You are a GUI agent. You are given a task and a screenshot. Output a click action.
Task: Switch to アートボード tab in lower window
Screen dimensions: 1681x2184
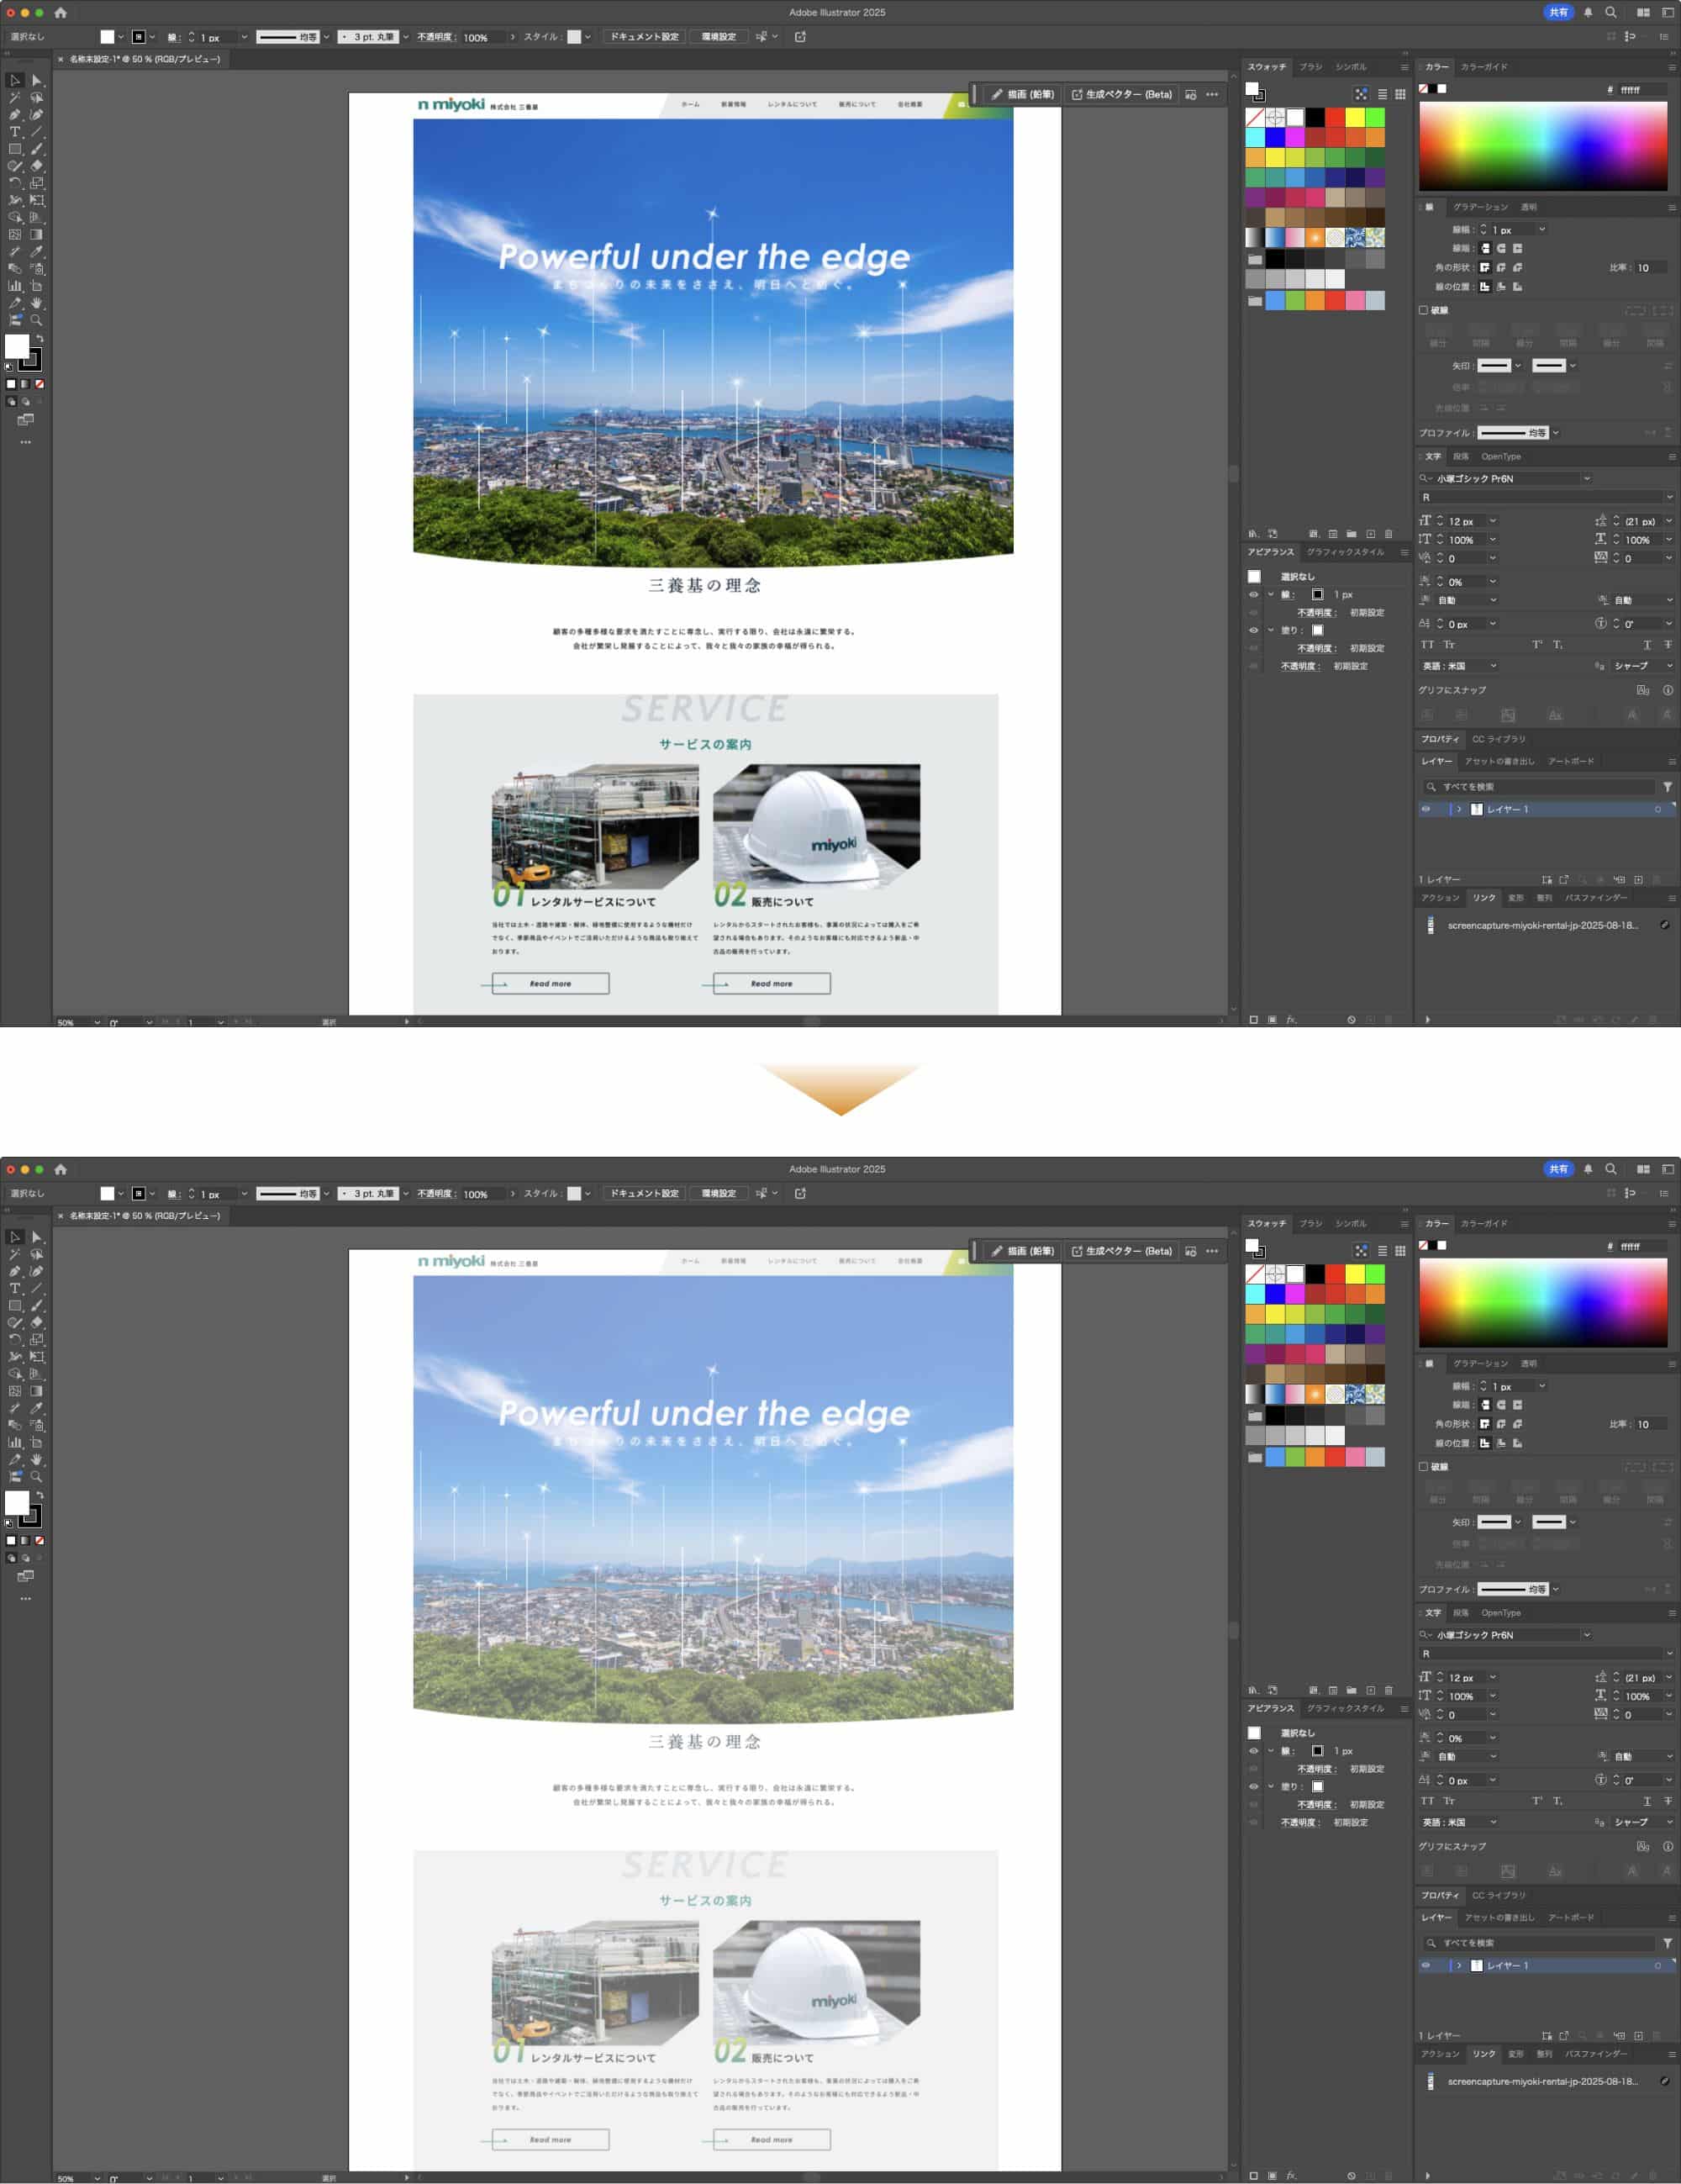[x=1571, y=1917]
